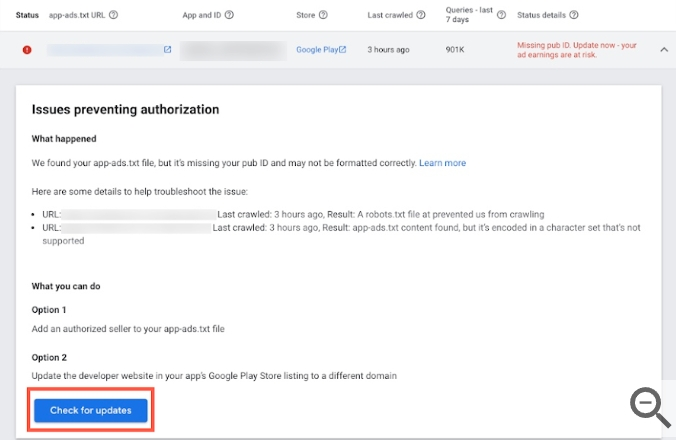Click the app-ads.txt URL column header
This screenshot has height=440, width=676.
click(x=77, y=15)
